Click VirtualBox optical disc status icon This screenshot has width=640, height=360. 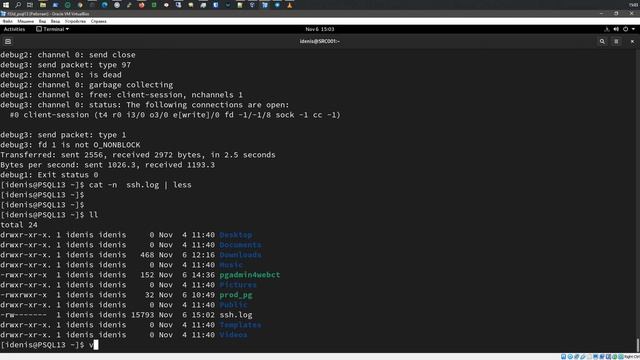click(570, 357)
